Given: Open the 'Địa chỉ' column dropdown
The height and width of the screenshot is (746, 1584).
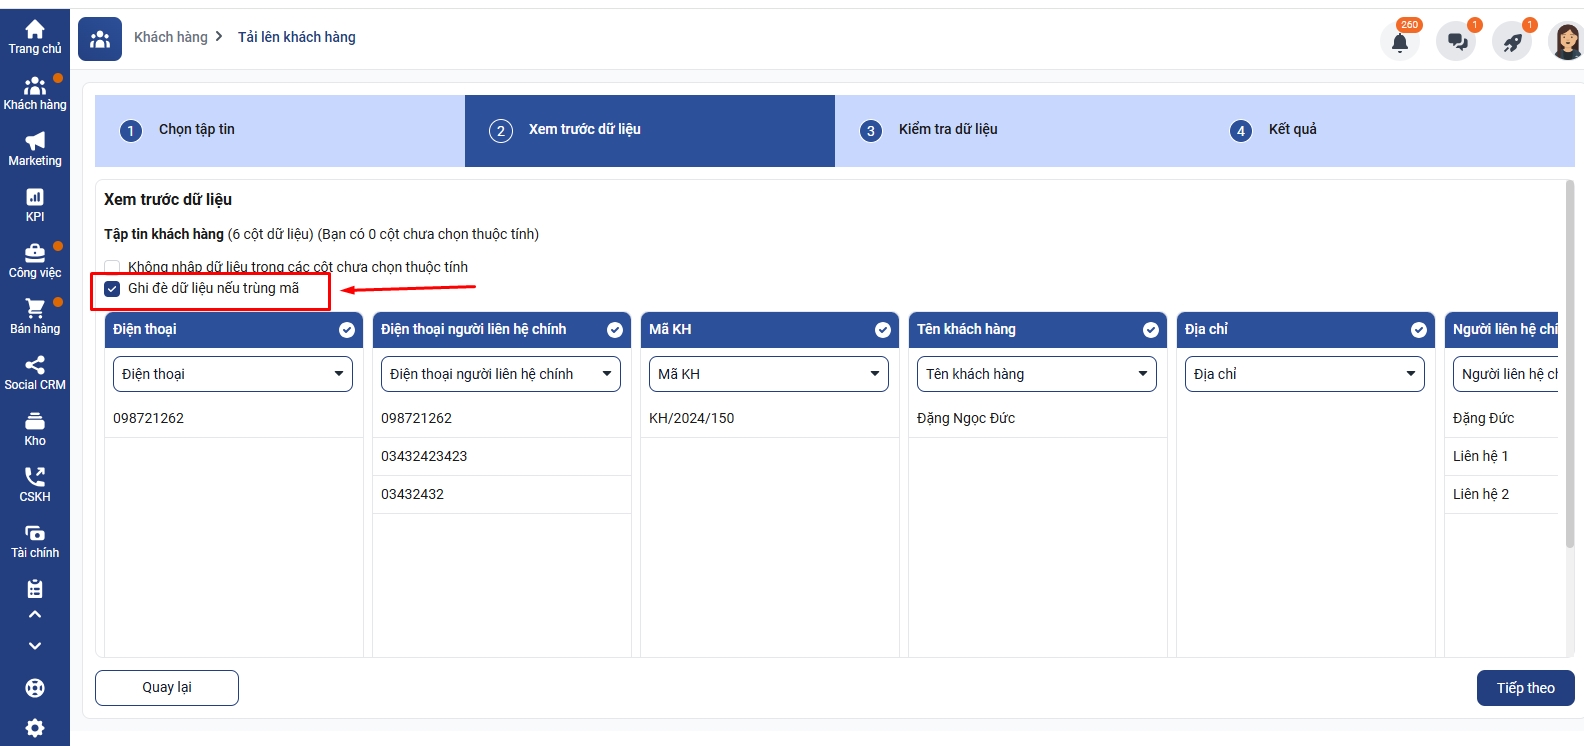Looking at the screenshot, I should [1304, 374].
